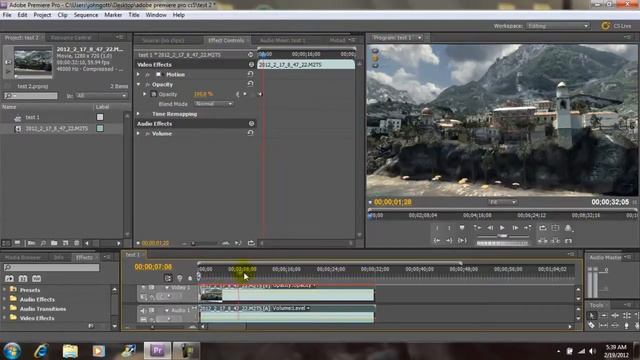The height and width of the screenshot is (360, 640).
Task: Switch to the Info tab
Action: [58, 257]
